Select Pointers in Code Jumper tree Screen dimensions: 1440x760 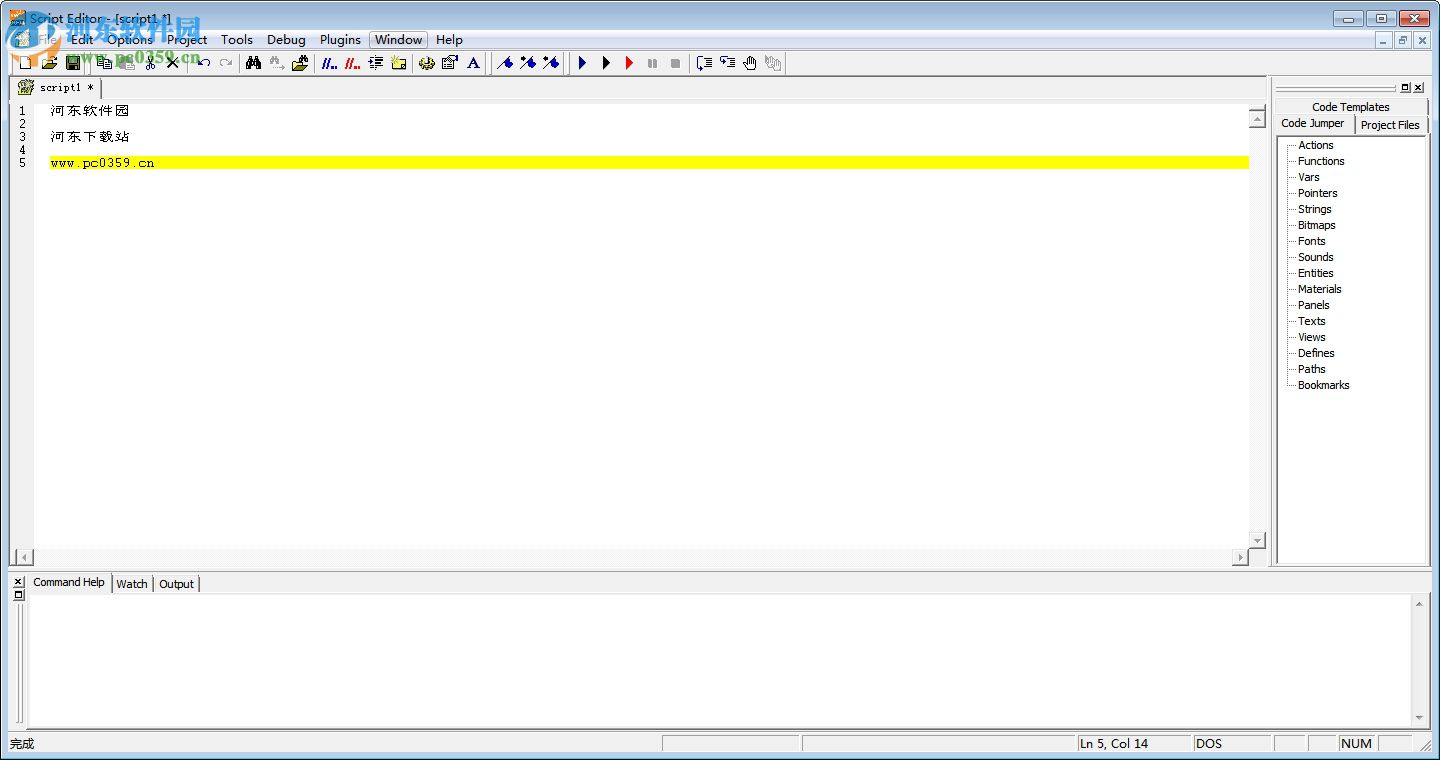tap(1318, 193)
